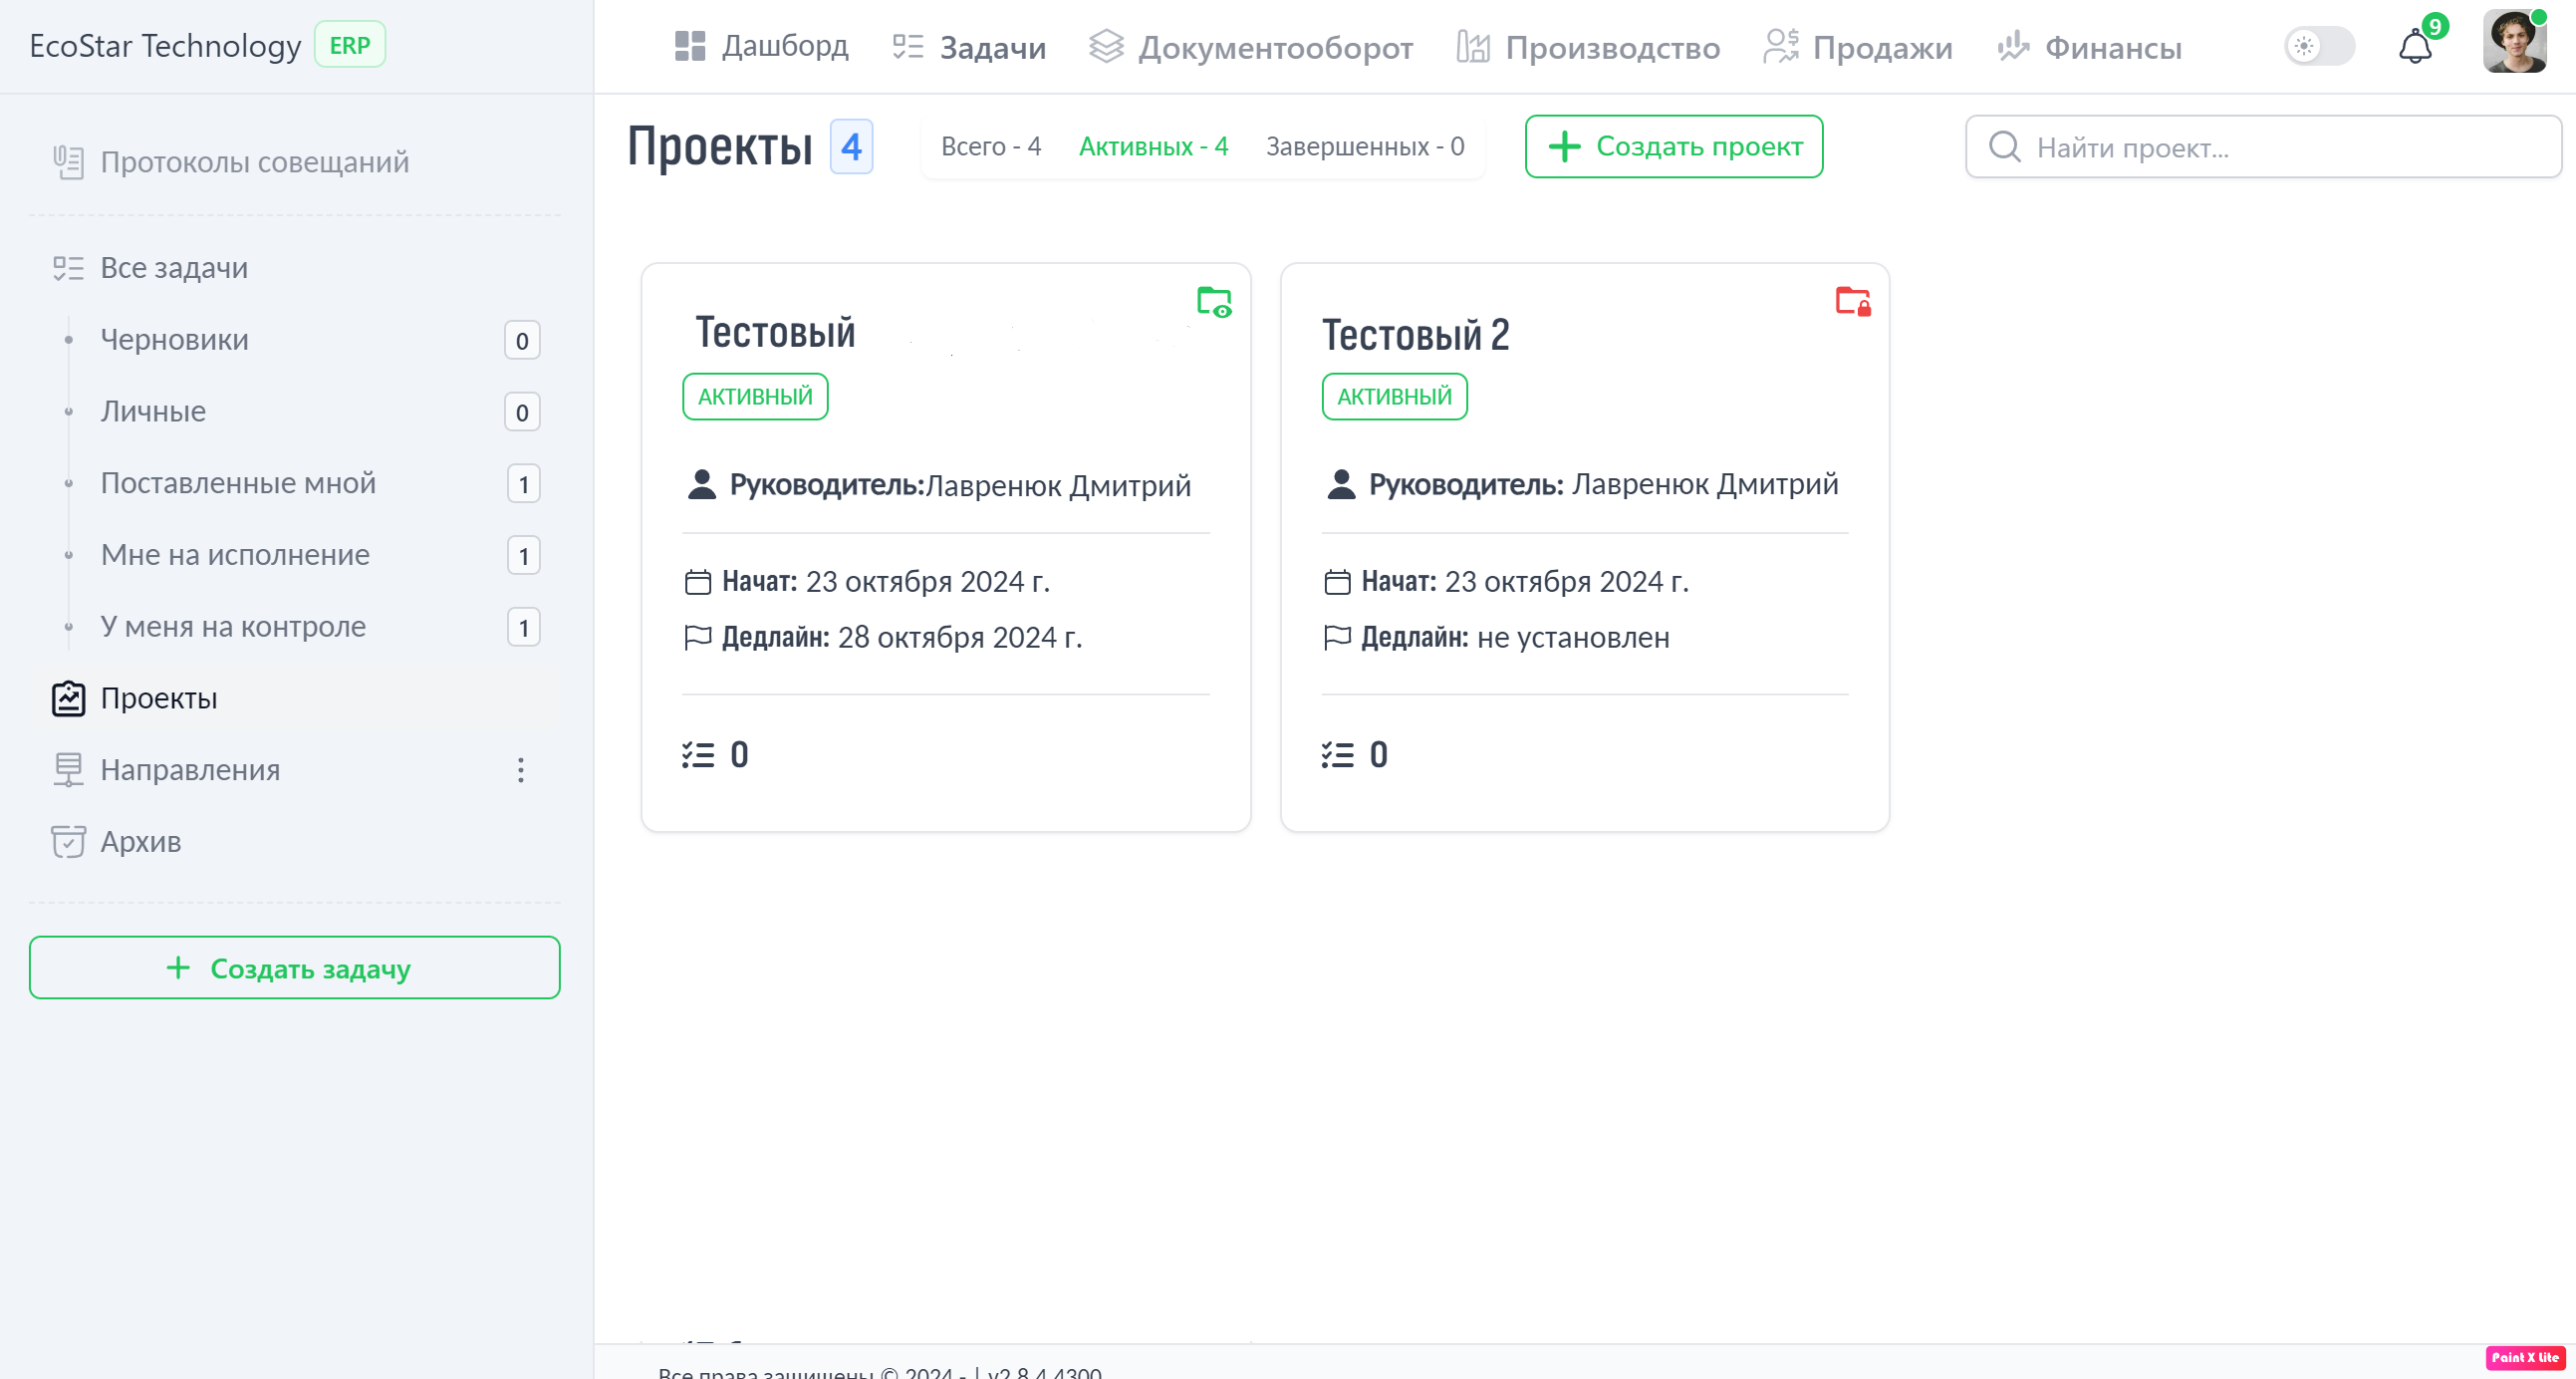Click the Направления sidebar item
The height and width of the screenshot is (1379, 2576).
point(190,769)
